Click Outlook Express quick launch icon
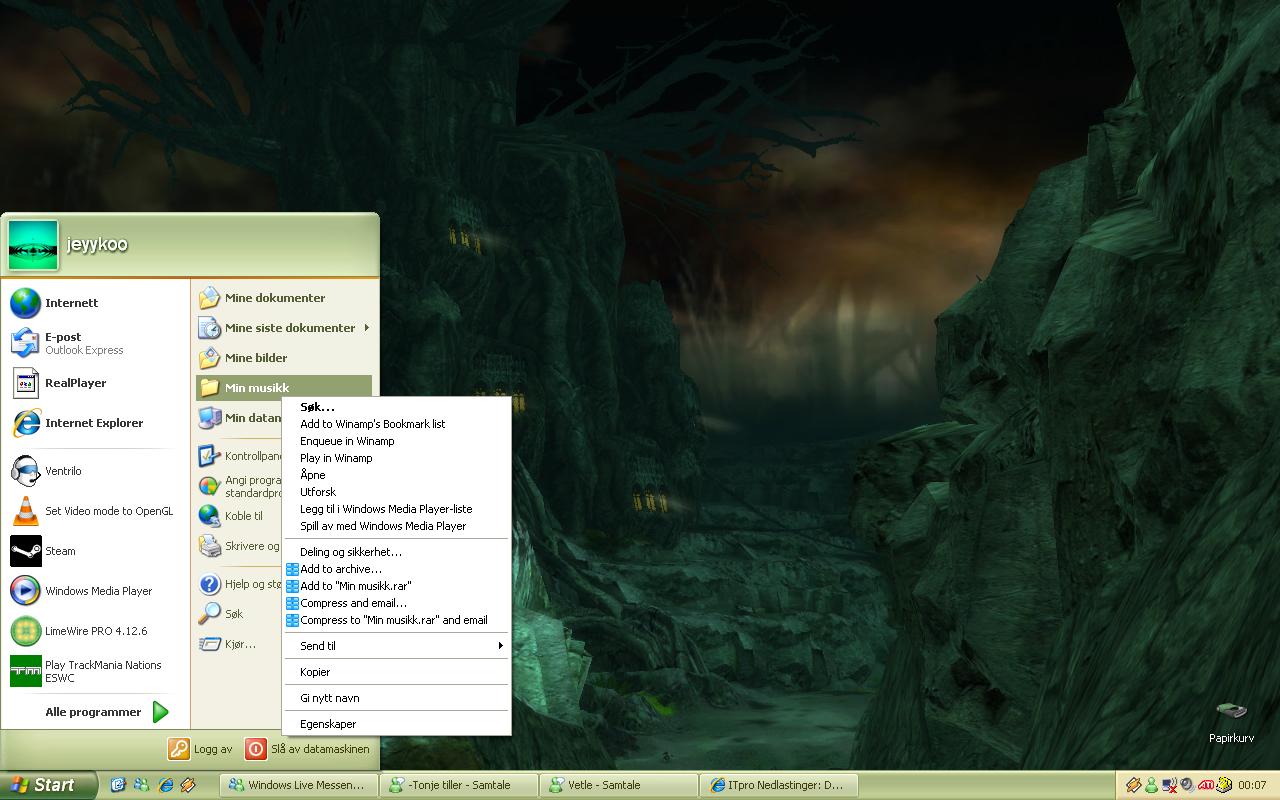The height and width of the screenshot is (800, 1280). [118, 785]
